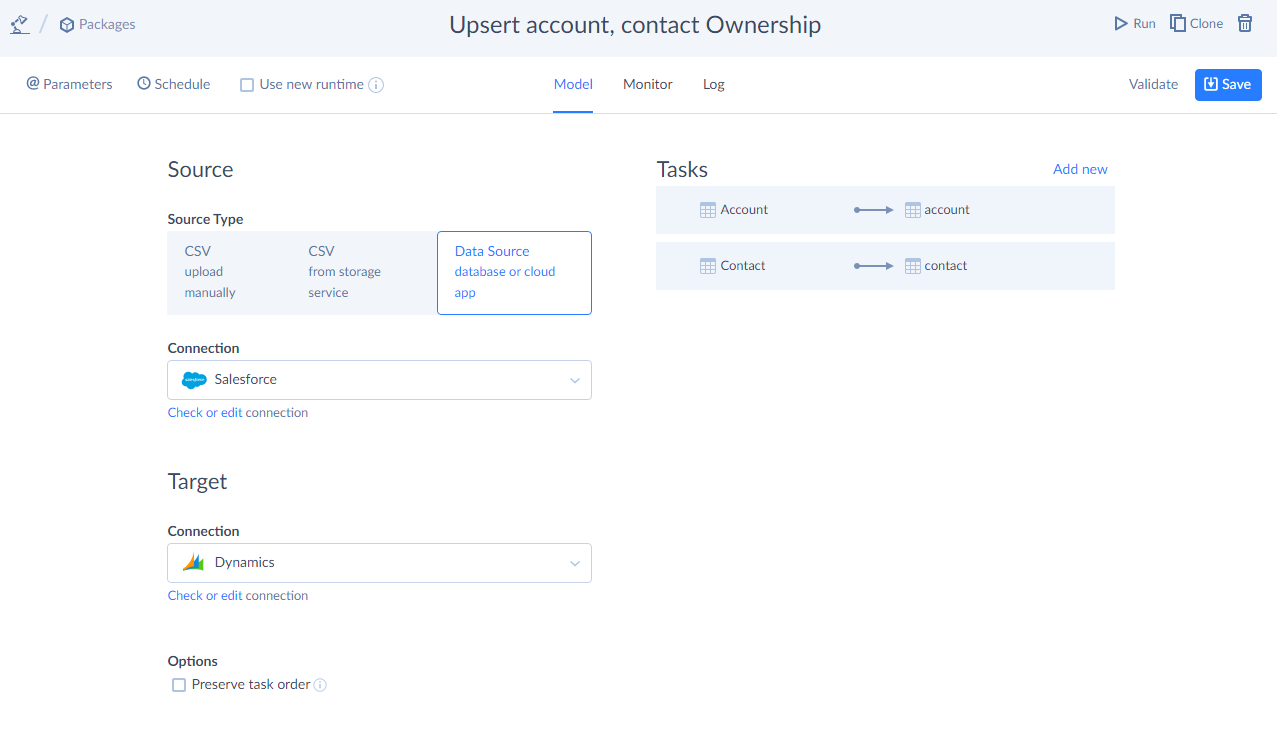The height and width of the screenshot is (730, 1277).
Task: Open the Account to account task row
Action: [x=884, y=210]
